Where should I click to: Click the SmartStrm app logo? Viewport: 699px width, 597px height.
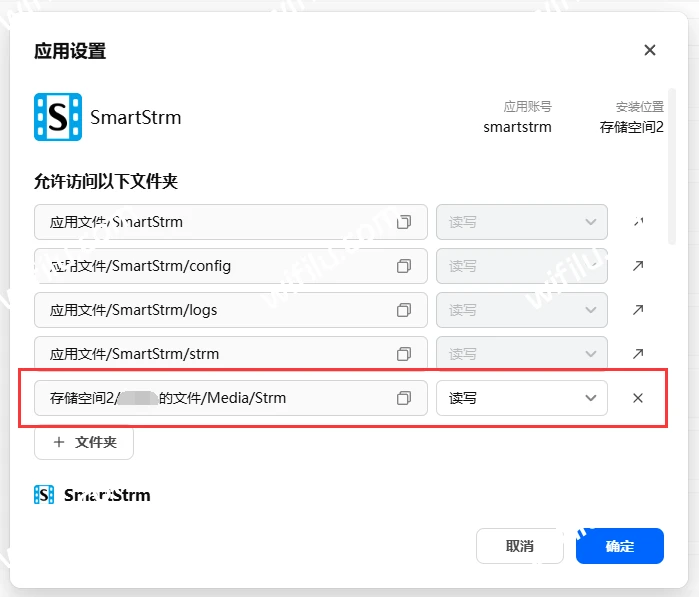click(58, 117)
